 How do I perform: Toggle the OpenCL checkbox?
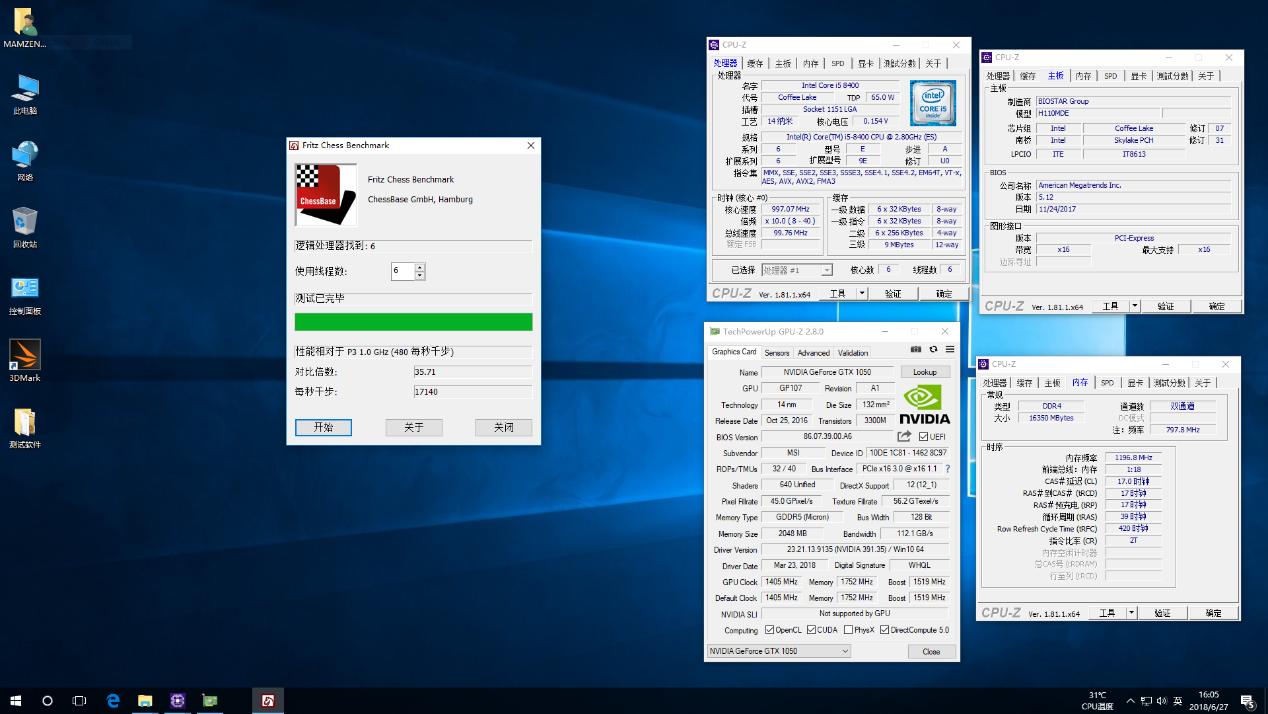[769, 630]
